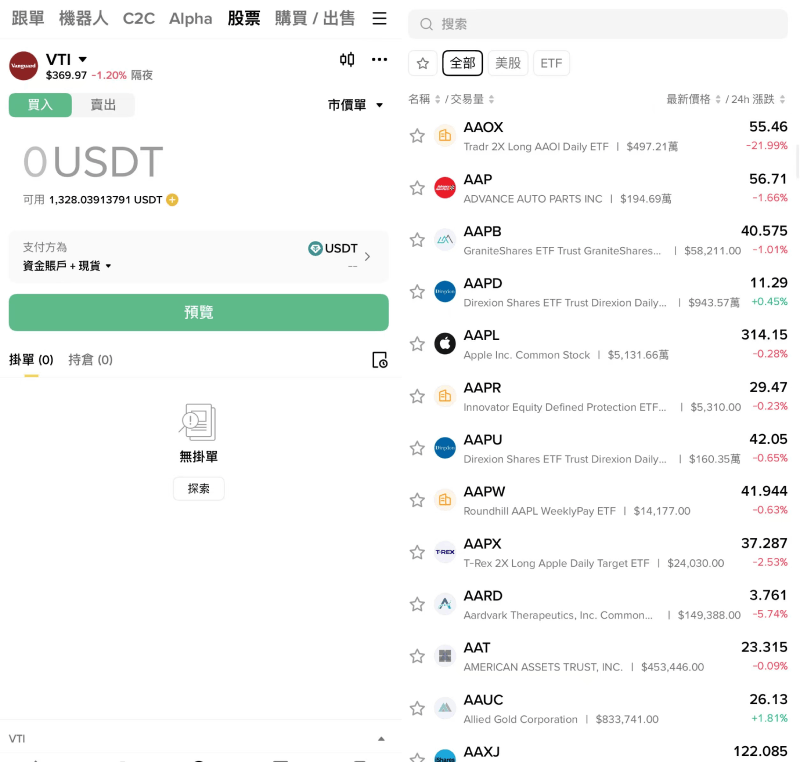The height and width of the screenshot is (762, 800).
Task: Open USDT payment currency chevron
Action: [367, 257]
